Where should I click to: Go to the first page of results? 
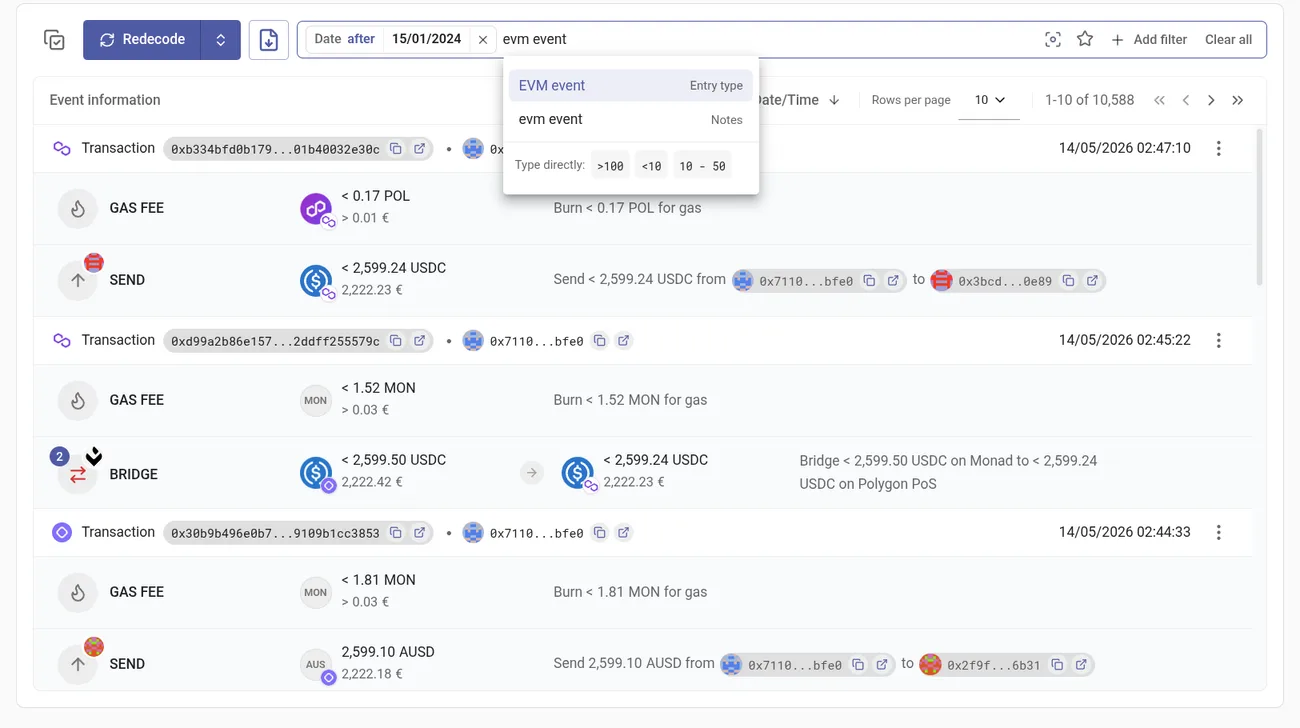click(x=1160, y=100)
